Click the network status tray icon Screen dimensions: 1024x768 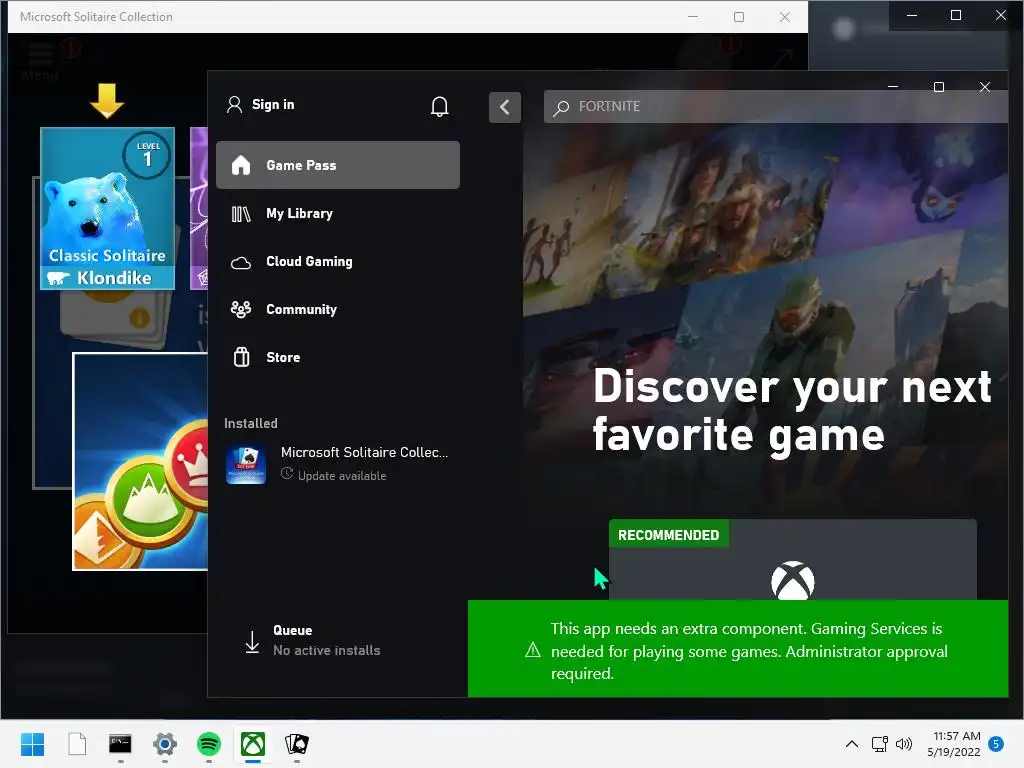point(879,744)
